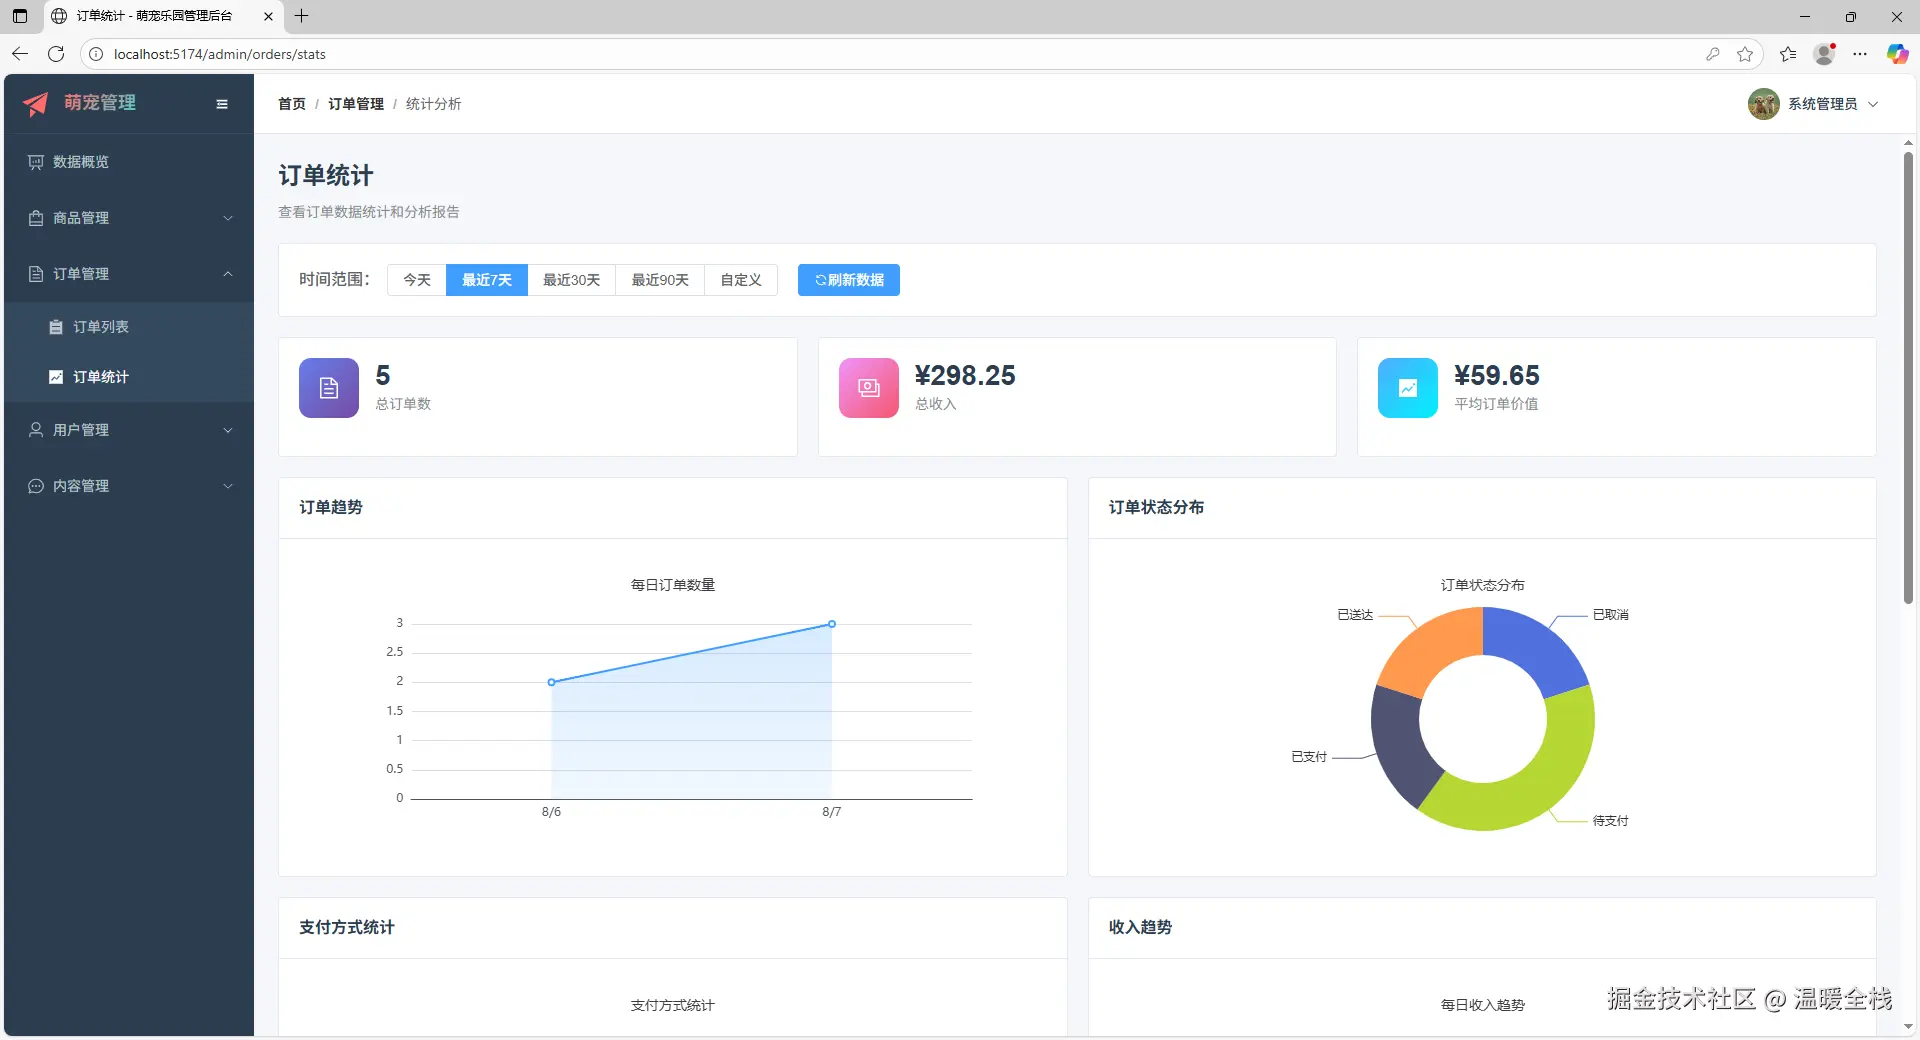Expand the 用户管理 sidebar menu

coord(130,430)
